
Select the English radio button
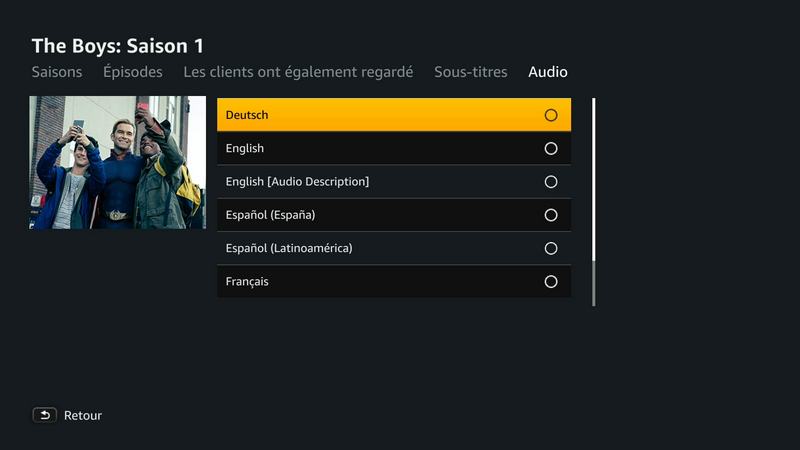click(551, 149)
